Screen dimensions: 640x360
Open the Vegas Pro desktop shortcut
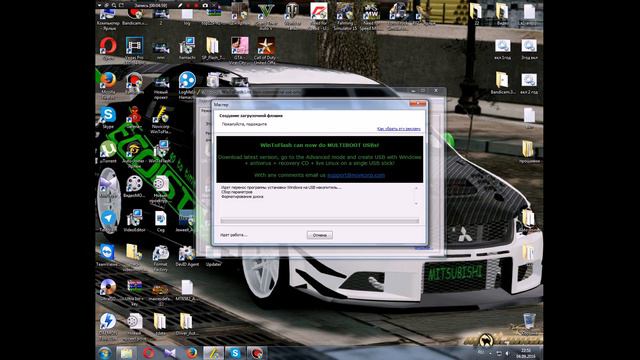134,49
